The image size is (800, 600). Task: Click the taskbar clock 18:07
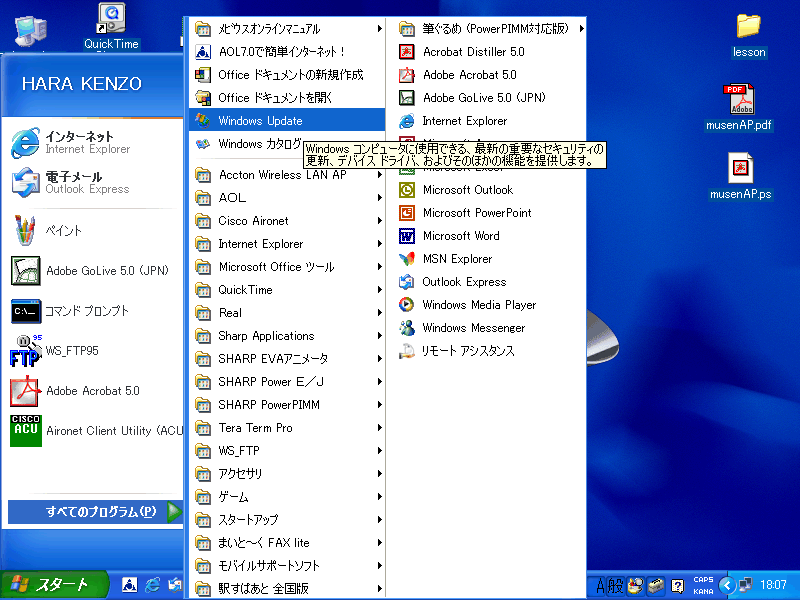pyautogui.click(x=773, y=585)
